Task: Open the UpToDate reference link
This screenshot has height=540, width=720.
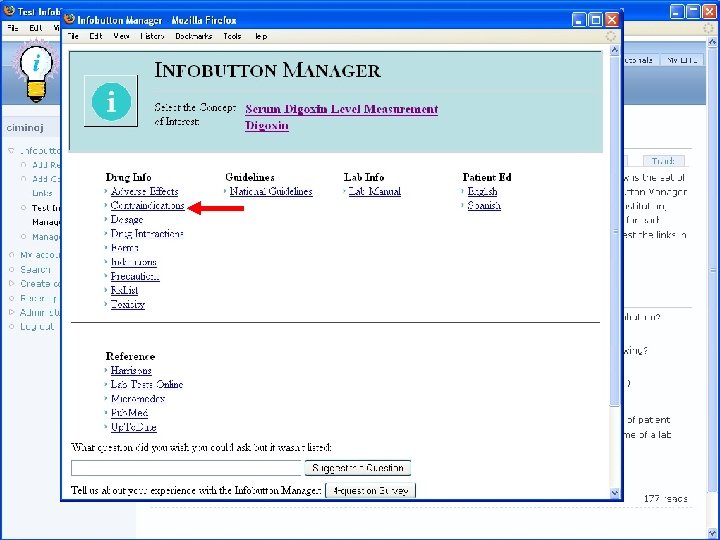Action: pos(134,427)
